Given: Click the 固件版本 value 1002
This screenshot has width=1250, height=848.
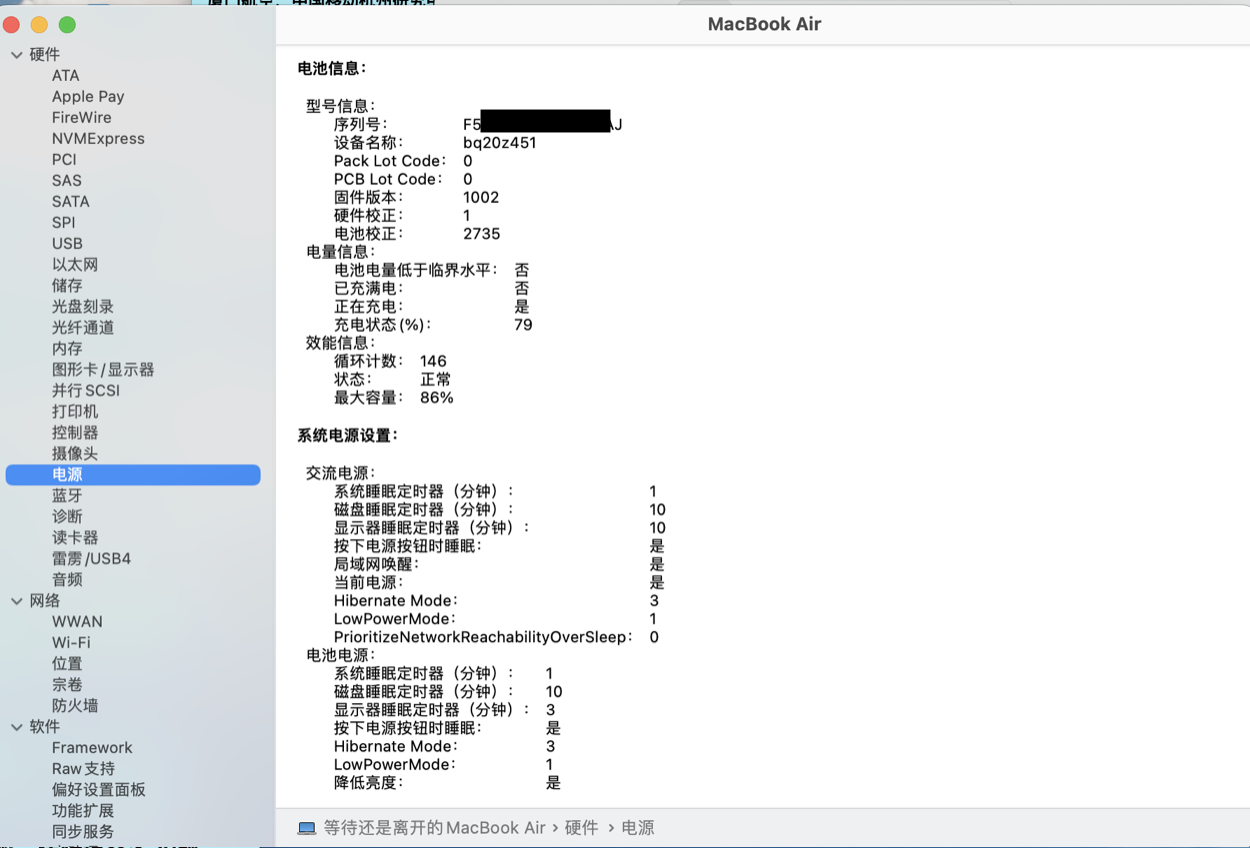Looking at the screenshot, I should click(x=481, y=198).
